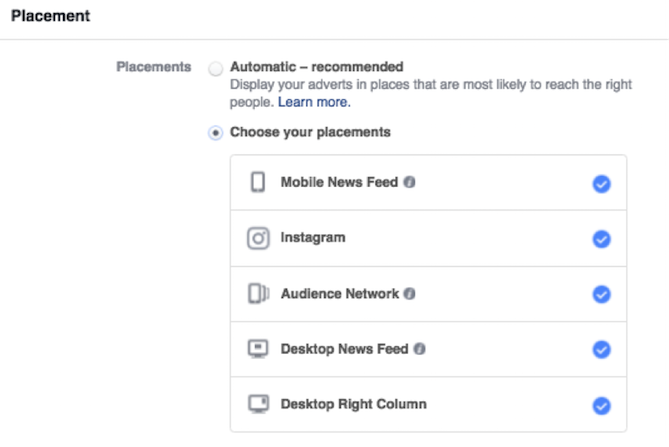This screenshot has height=447, width=669.
Task: Open the info icon next to Desktop News Feed
Action: 419,349
